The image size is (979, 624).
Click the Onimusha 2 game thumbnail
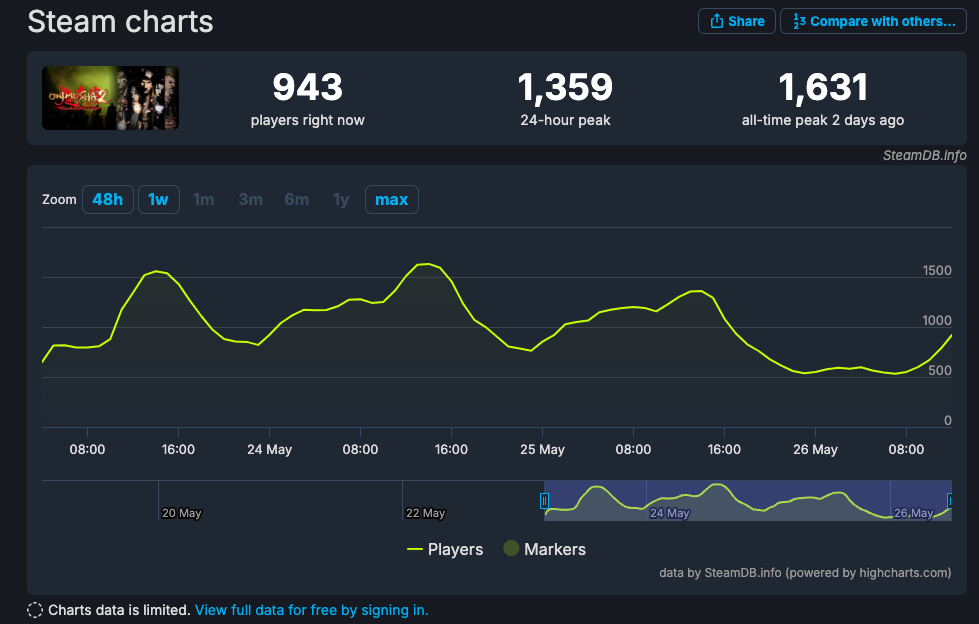pos(111,98)
